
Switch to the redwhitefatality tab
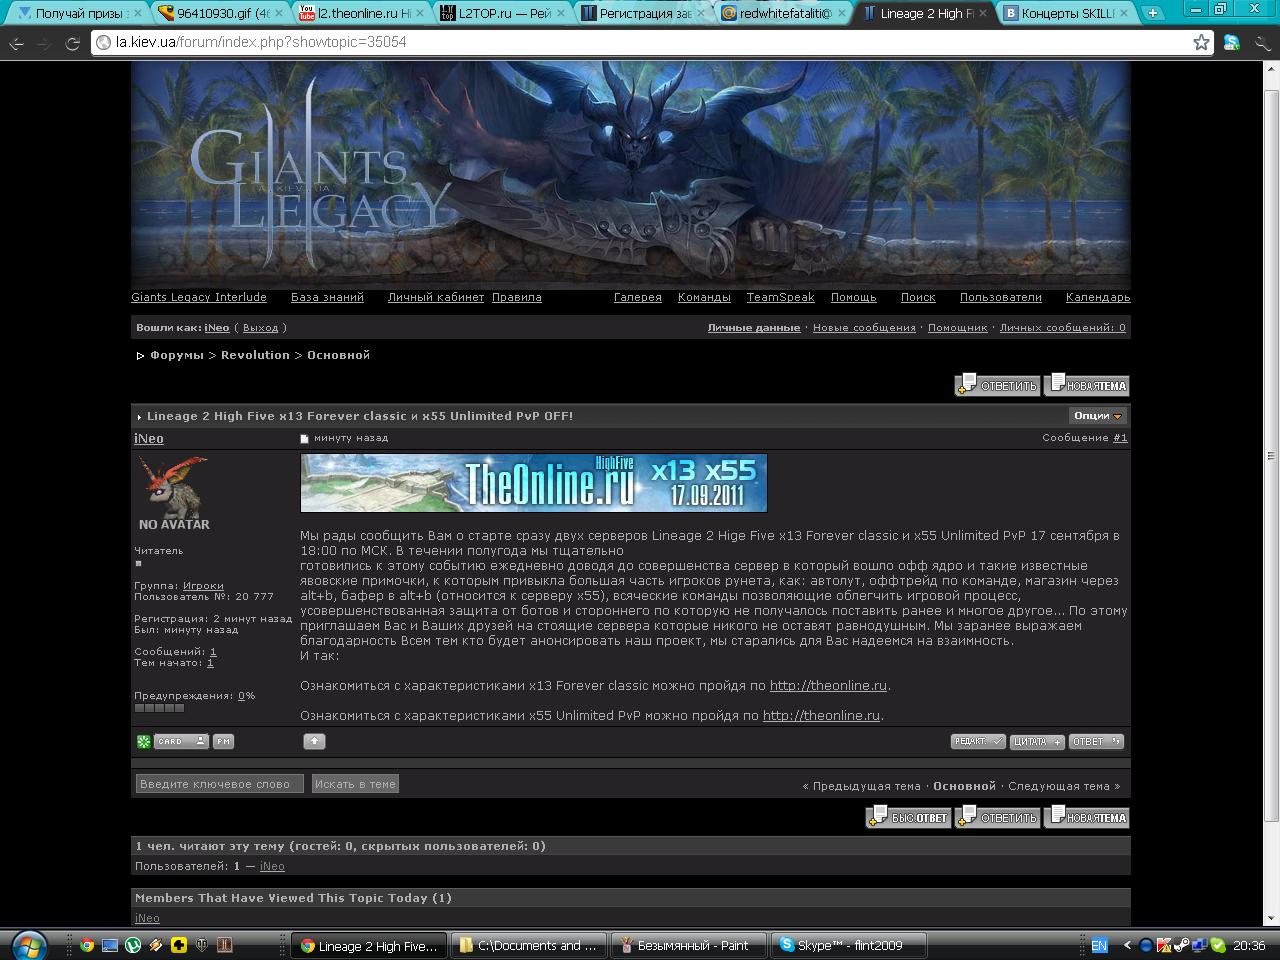(784, 13)
